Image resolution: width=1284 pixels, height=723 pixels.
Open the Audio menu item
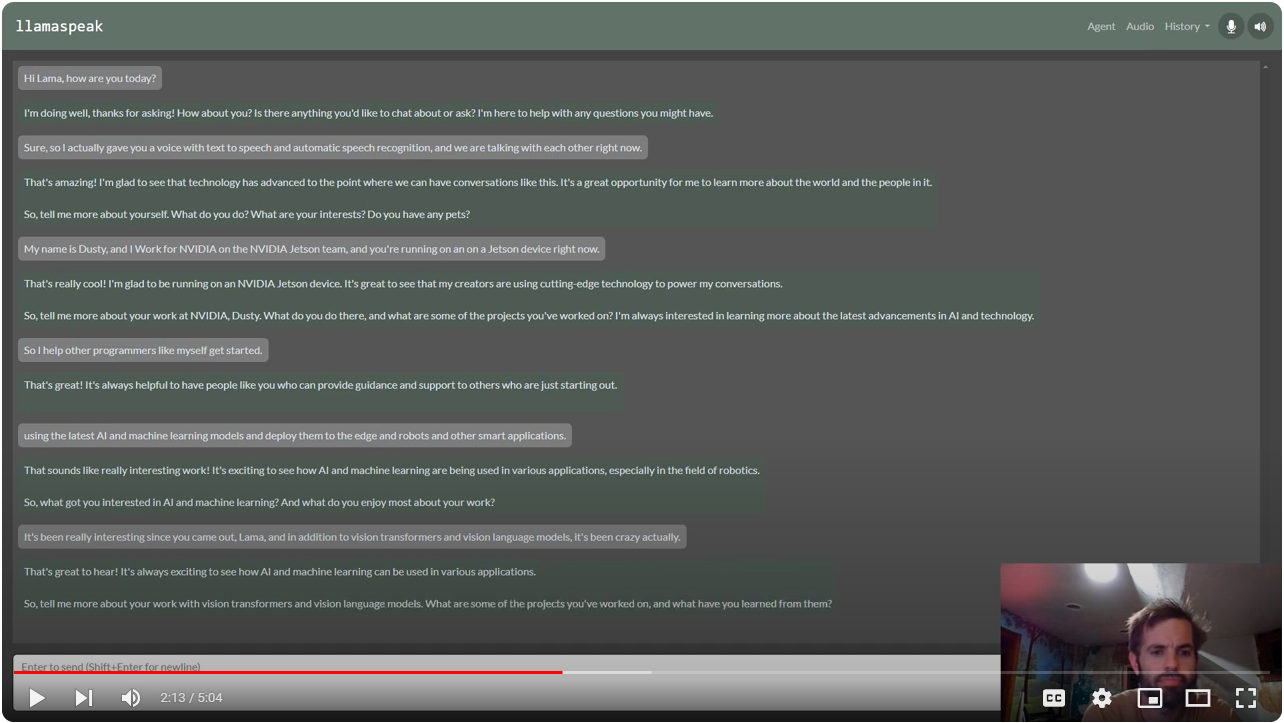(x=1140, y=27)
